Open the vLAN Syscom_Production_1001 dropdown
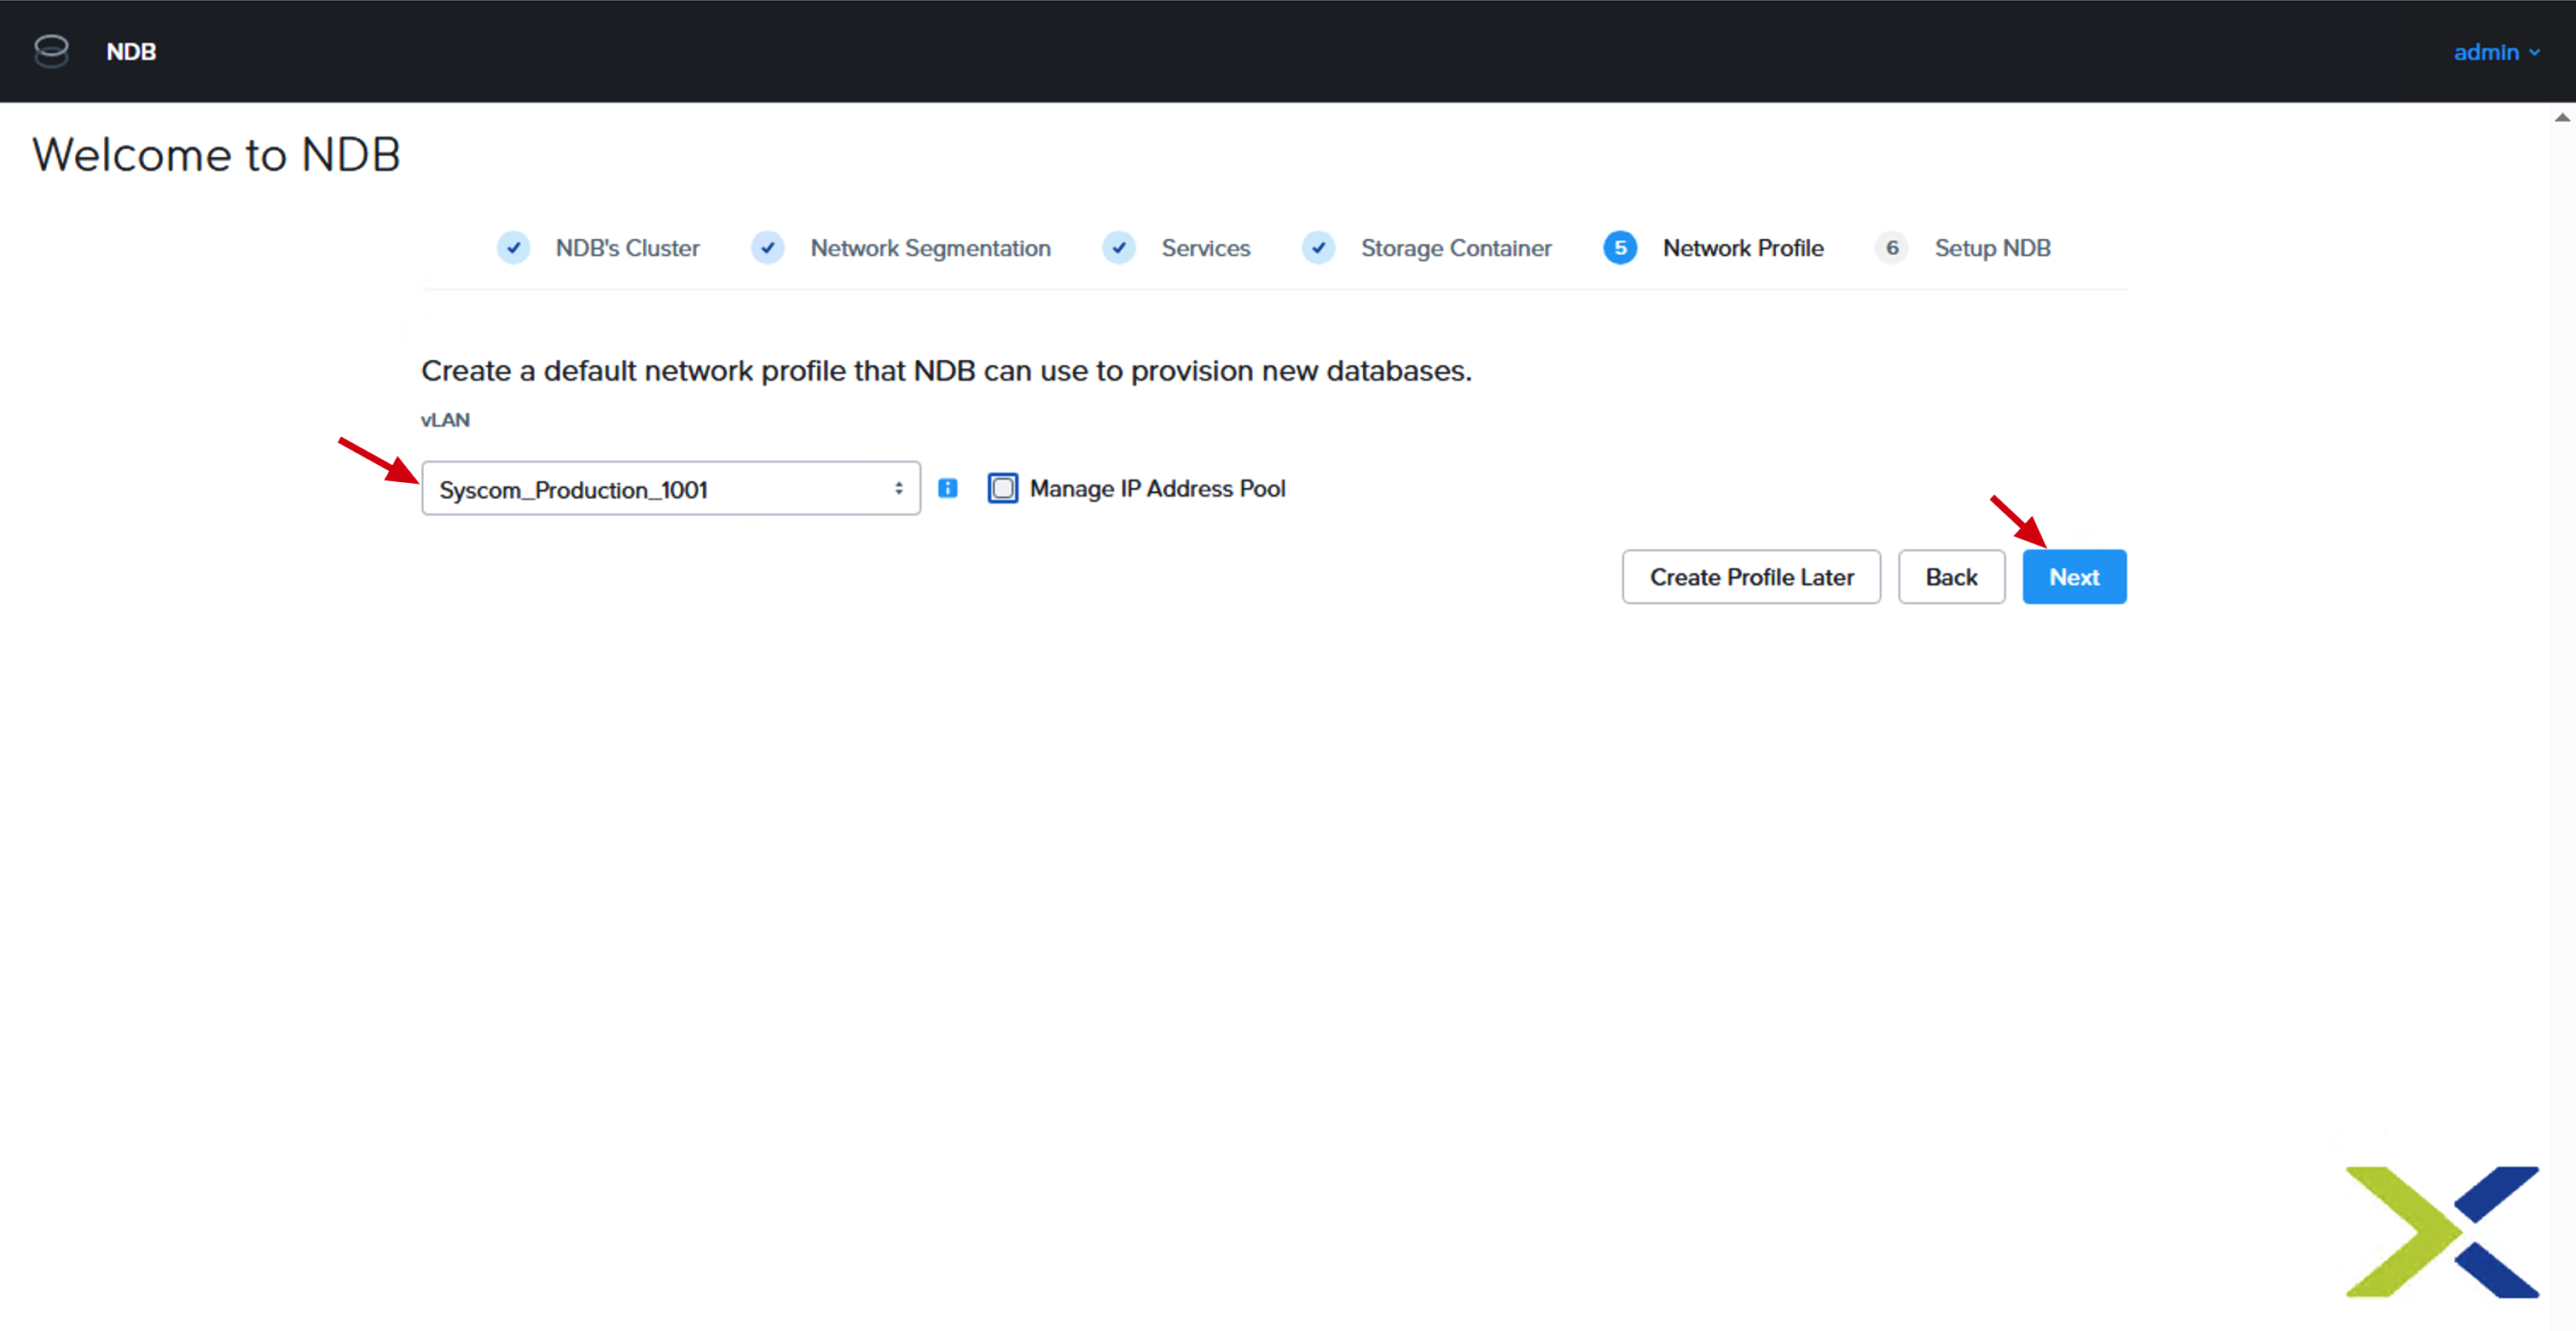This screenshot has width=2576, height=1331. 671,489
